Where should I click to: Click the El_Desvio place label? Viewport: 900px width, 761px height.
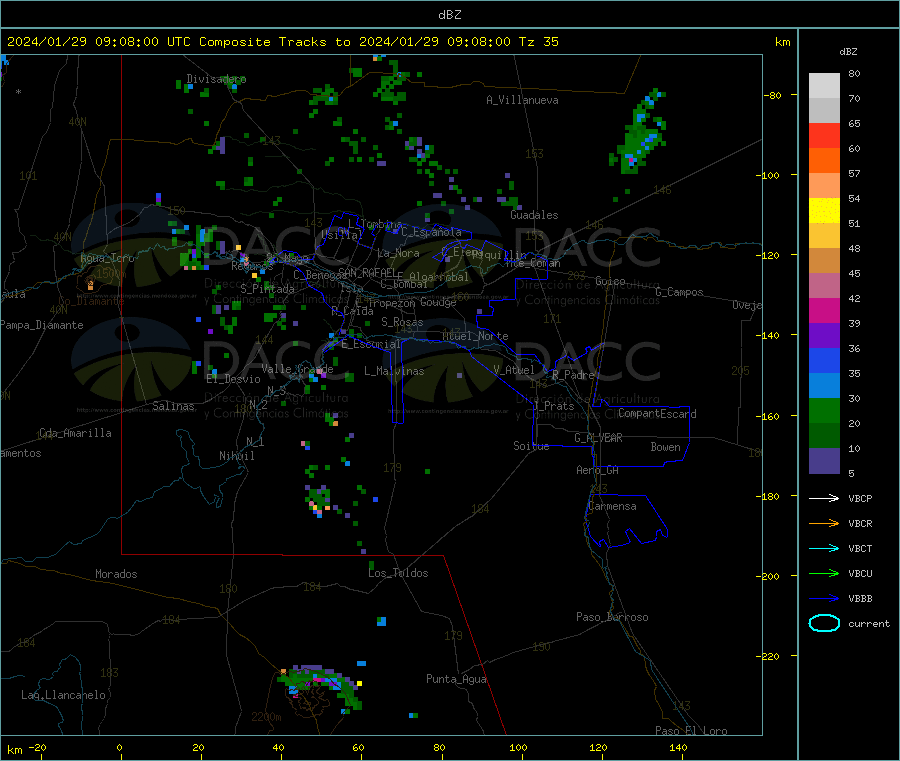click(233, 379)
